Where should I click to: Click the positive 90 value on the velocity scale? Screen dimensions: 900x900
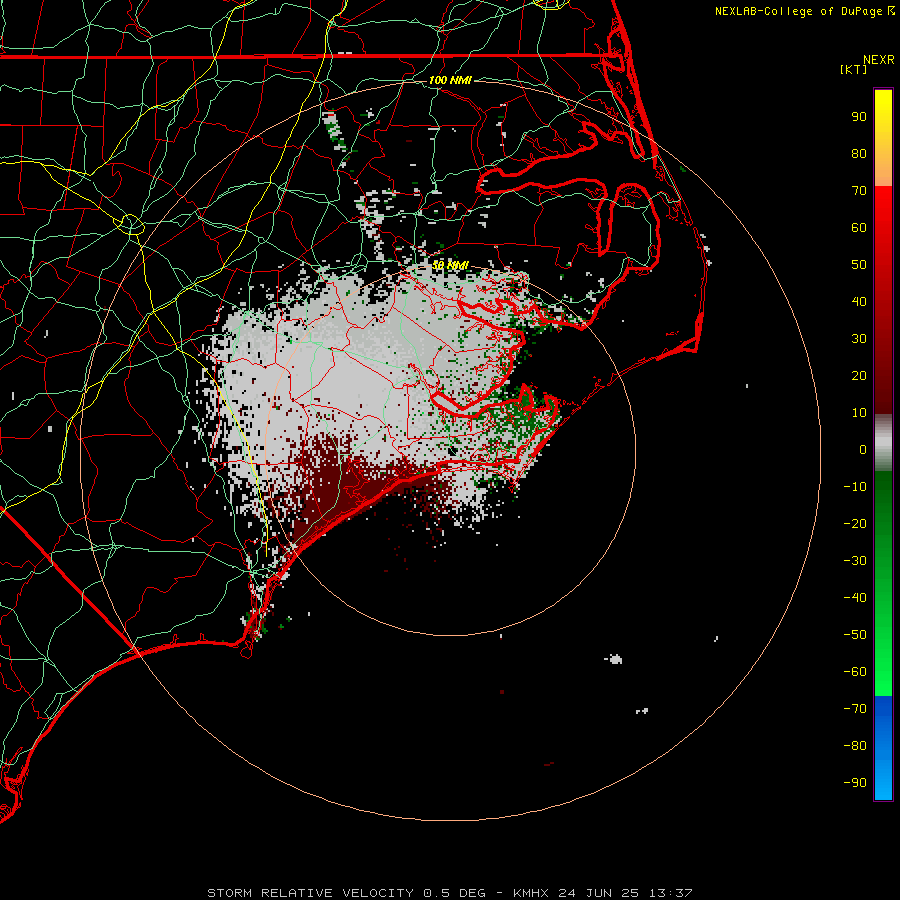(859, 117)
